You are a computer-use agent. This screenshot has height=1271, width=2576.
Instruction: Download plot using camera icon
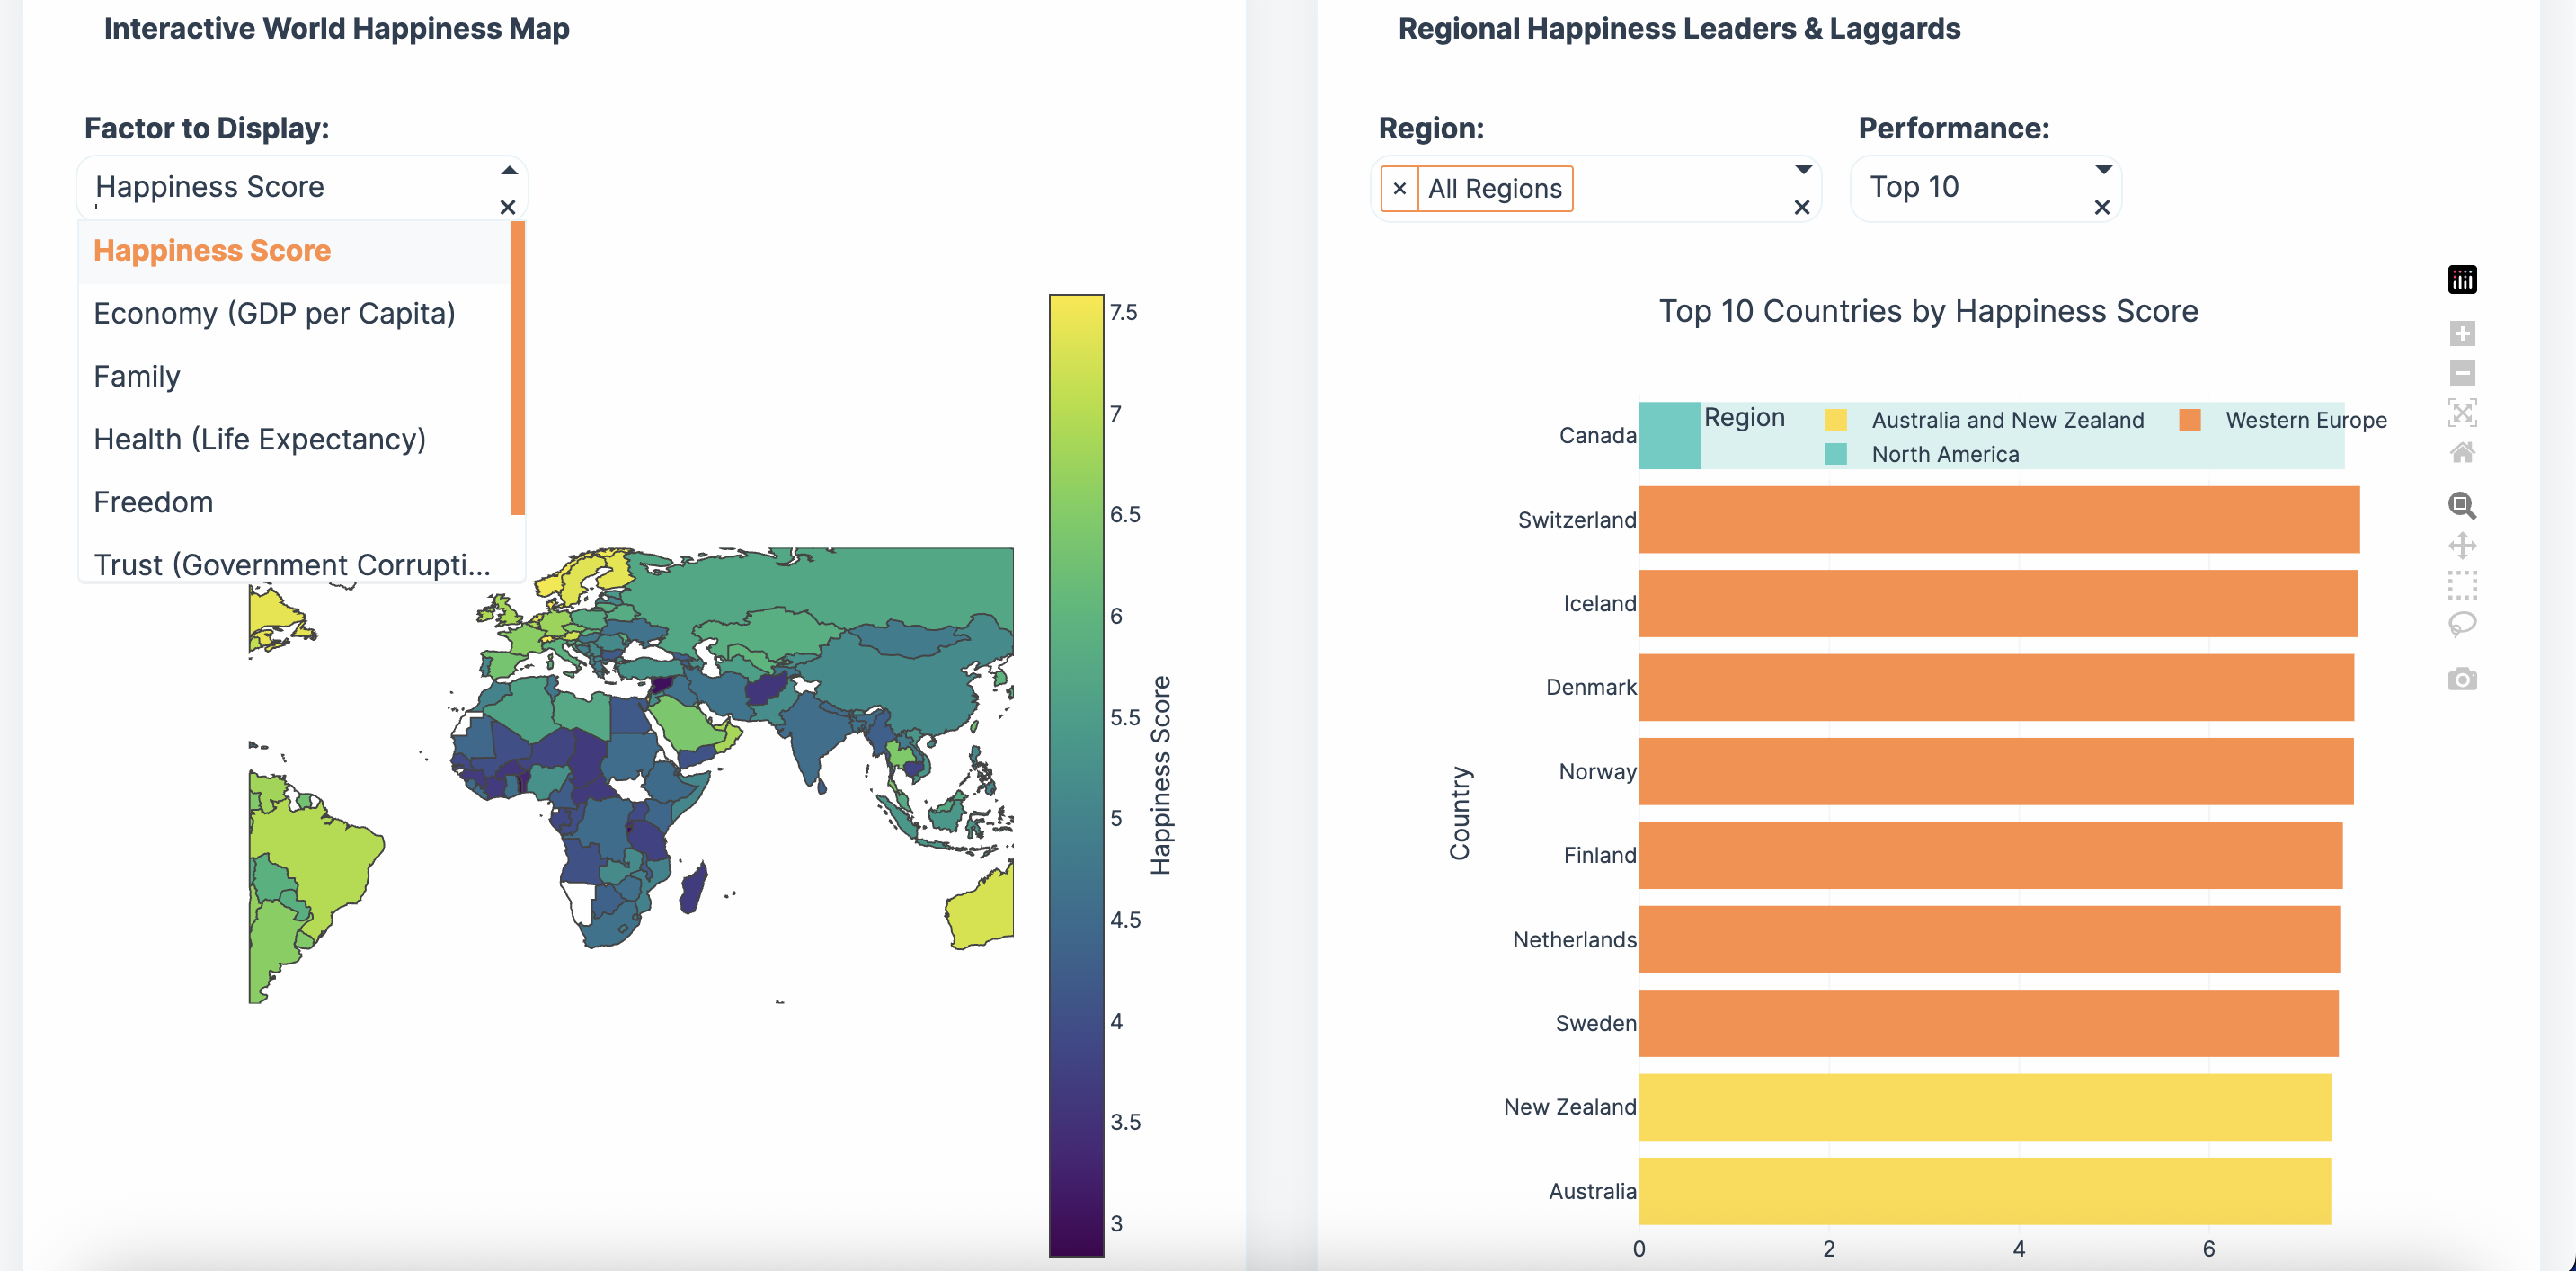coord(2462,680)
